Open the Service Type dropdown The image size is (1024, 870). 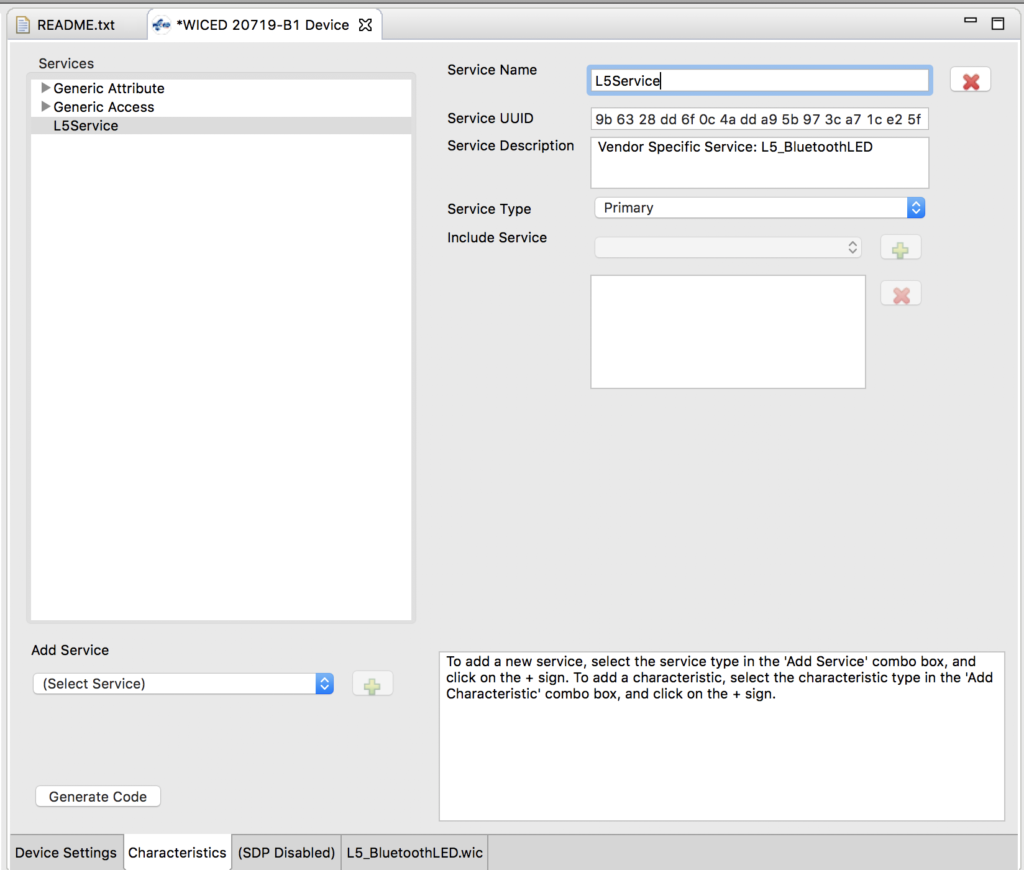click(x=760, y=208)
